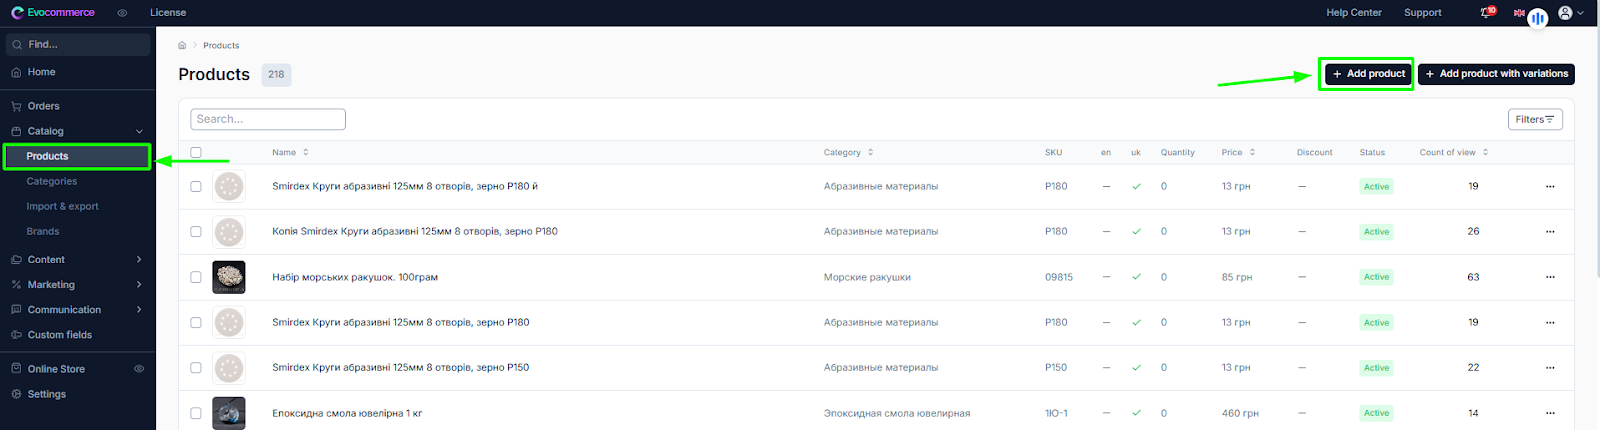
Task: Click the Products breadcrumb link
Action: click(221, 45)
